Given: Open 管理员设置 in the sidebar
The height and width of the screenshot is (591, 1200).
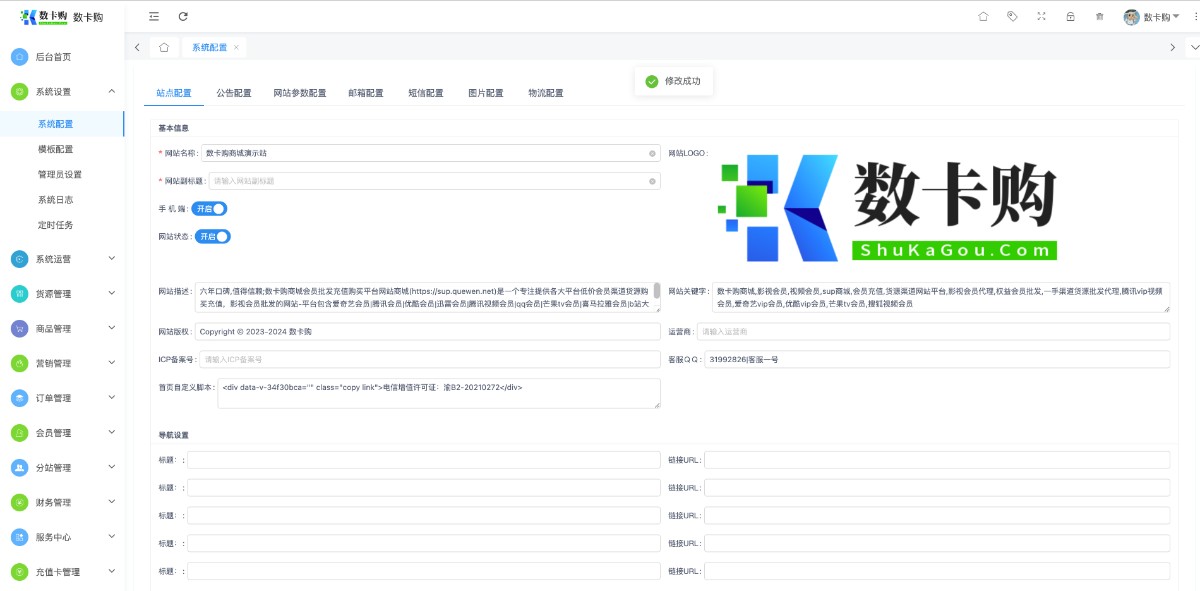Looking at the screenshot, I should click(x=60, y=174).
